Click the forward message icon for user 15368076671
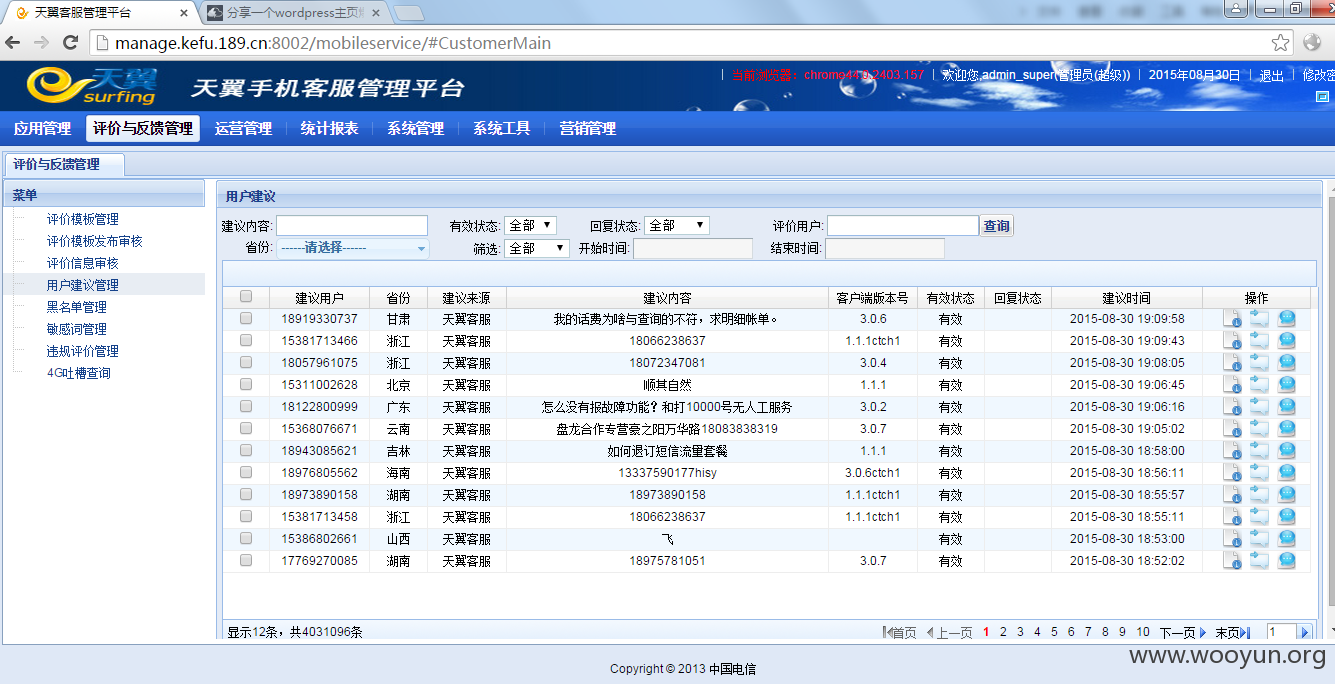1335x684 pixels. tap(1259, 429)
